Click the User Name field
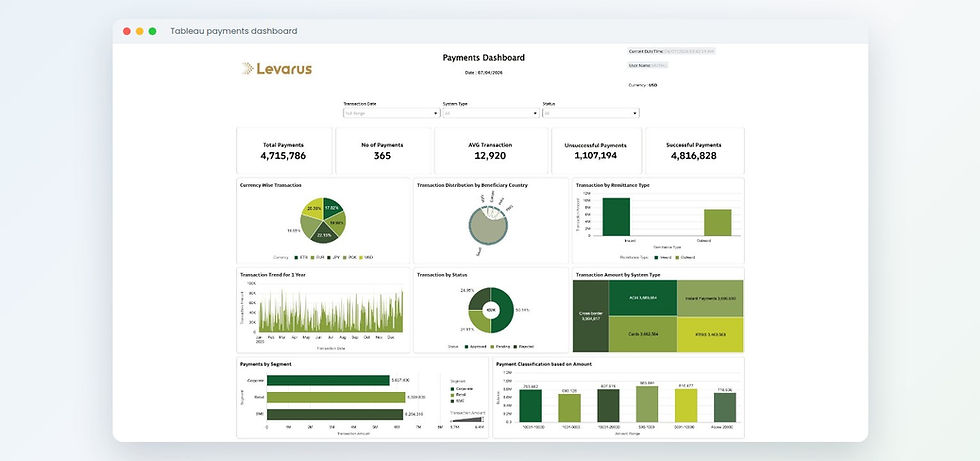 (x=648, y=65)
